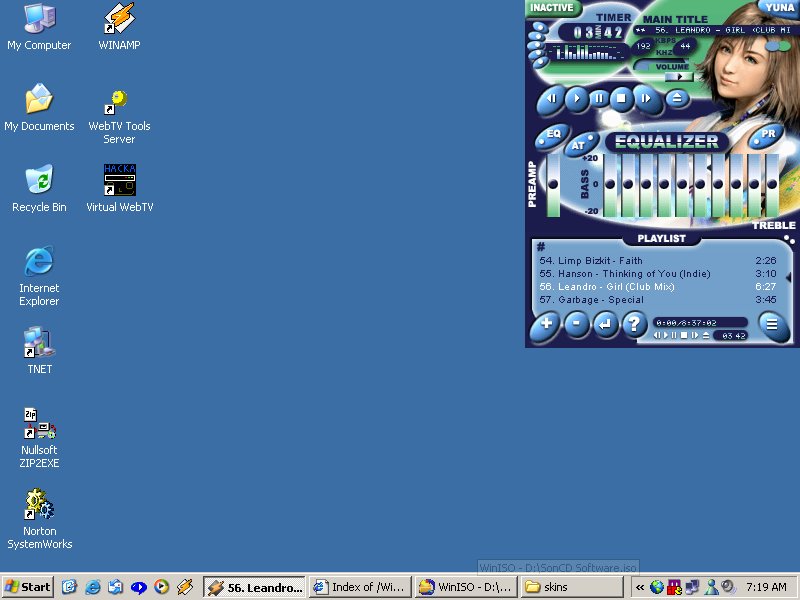This screenshot has height=600, width=800.
Task: Toggle the equalizer AT auto button
Action: (x=578, y=146)
